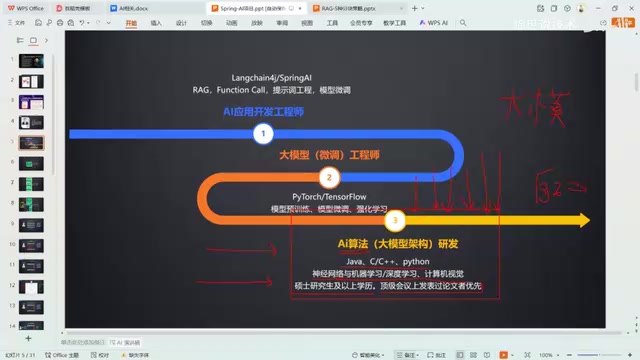This screenshot has height=360, width=640.
Task: Select slide 10 thumbnail
Action: pos(31,246)
